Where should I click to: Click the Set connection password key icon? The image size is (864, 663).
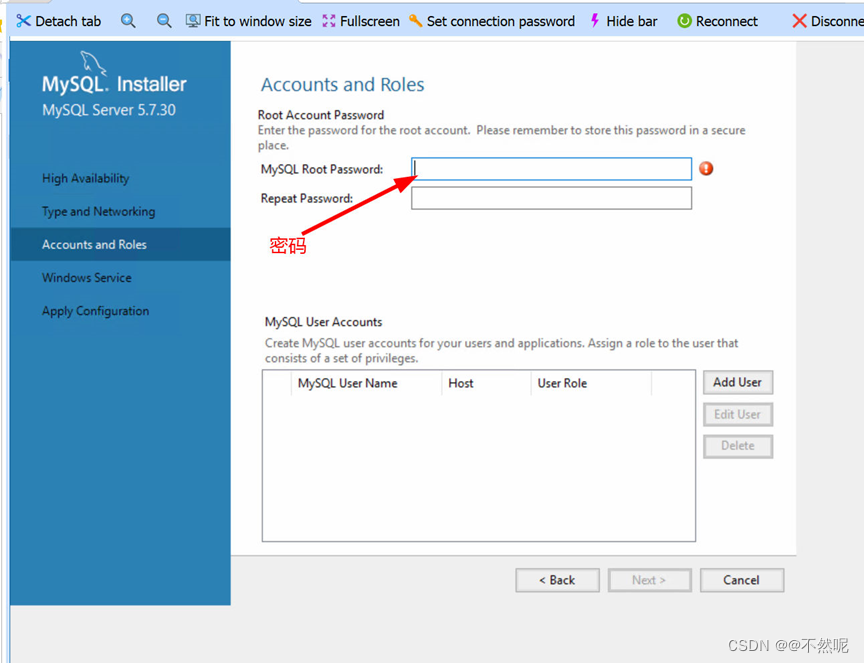pos(415,21)
